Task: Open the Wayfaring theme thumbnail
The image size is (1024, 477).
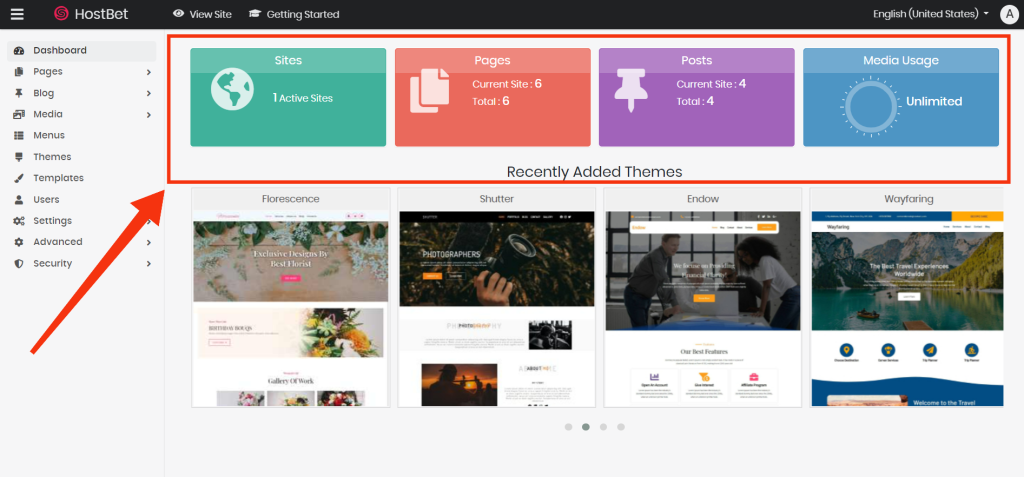Action: [908, 308]
